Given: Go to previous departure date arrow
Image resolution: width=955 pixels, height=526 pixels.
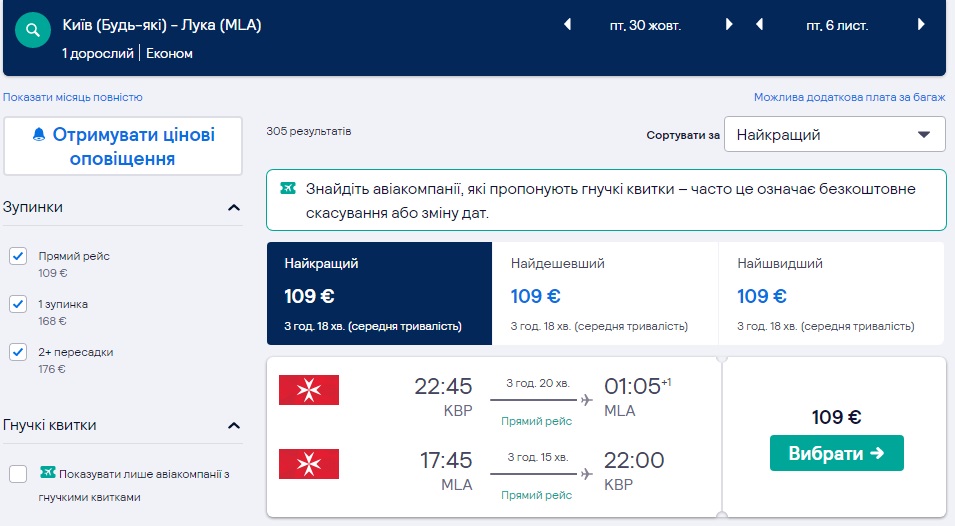Looking at the screenshot, I should [568, 25].
